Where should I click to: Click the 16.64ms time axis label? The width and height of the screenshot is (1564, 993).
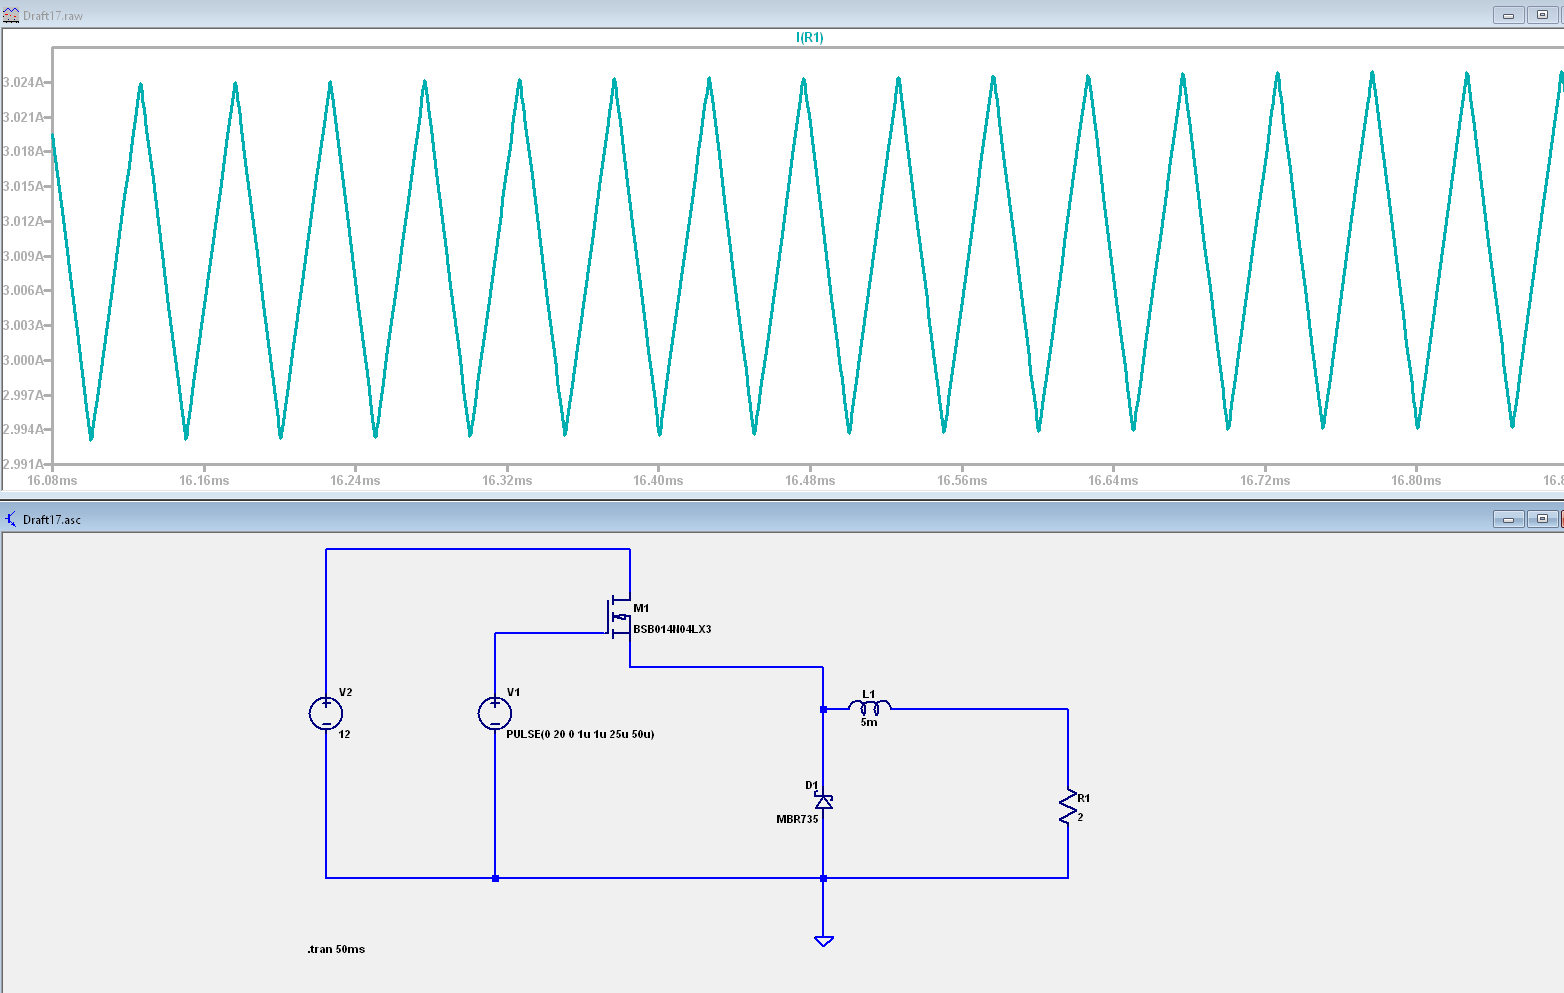(x=1113, y=481)
